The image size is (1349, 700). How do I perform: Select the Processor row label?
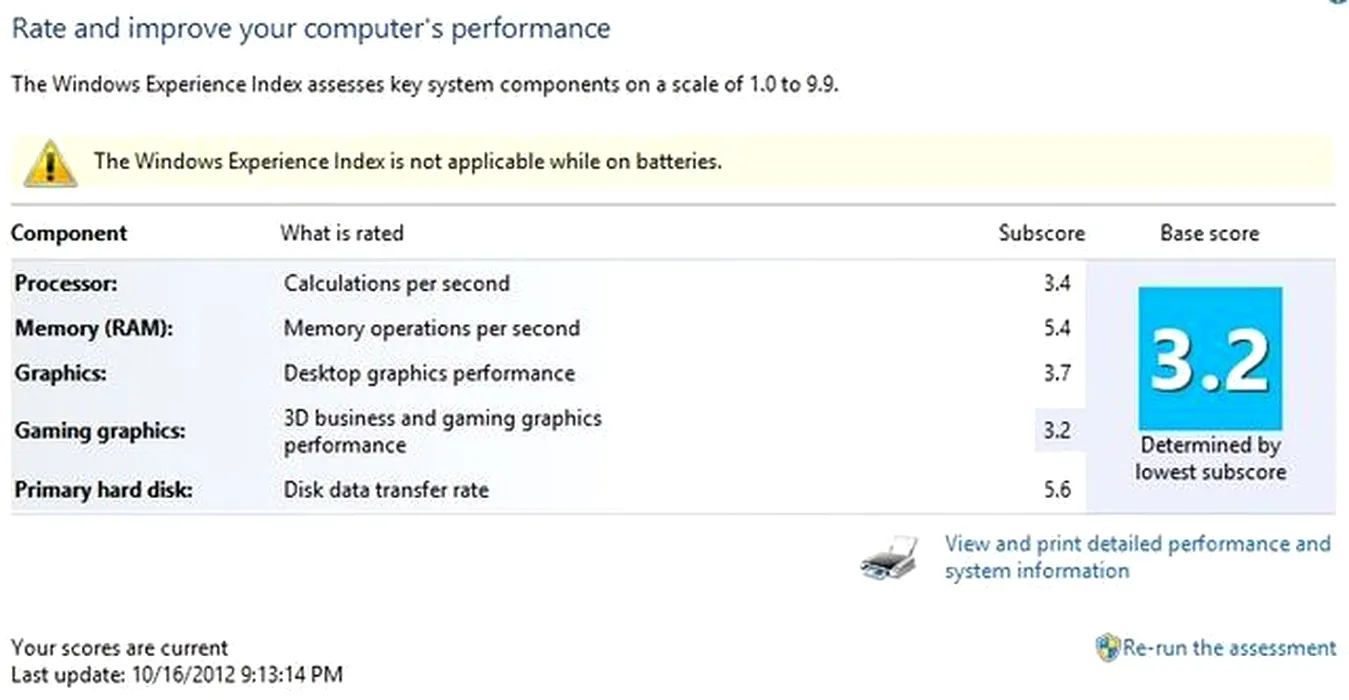pos(66,284)
